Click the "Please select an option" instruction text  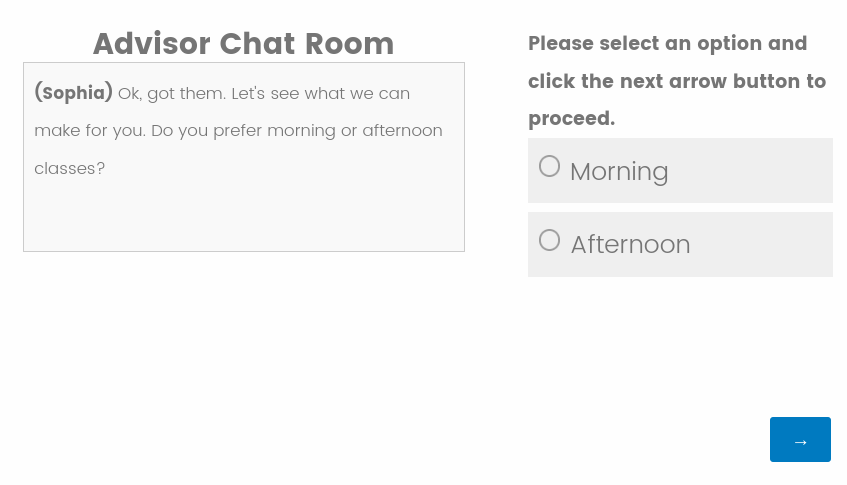coord(667,44)
